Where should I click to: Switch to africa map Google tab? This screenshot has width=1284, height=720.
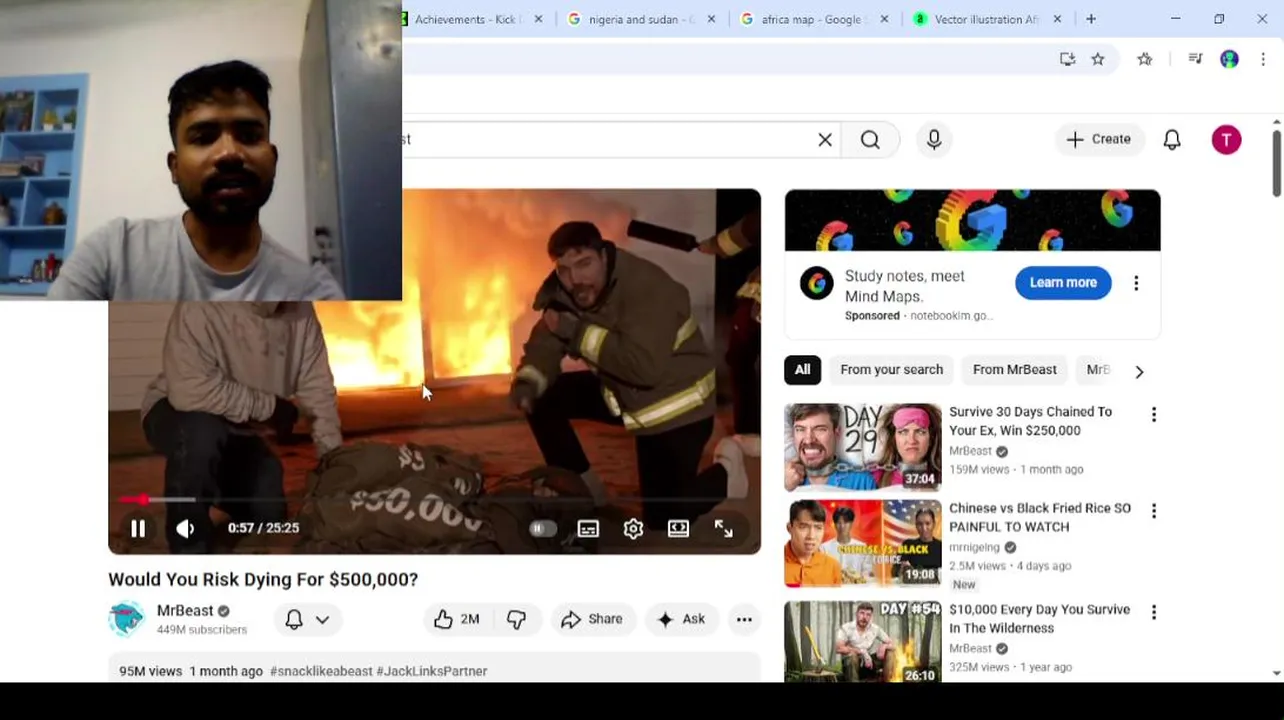click(x=813, y=19)
